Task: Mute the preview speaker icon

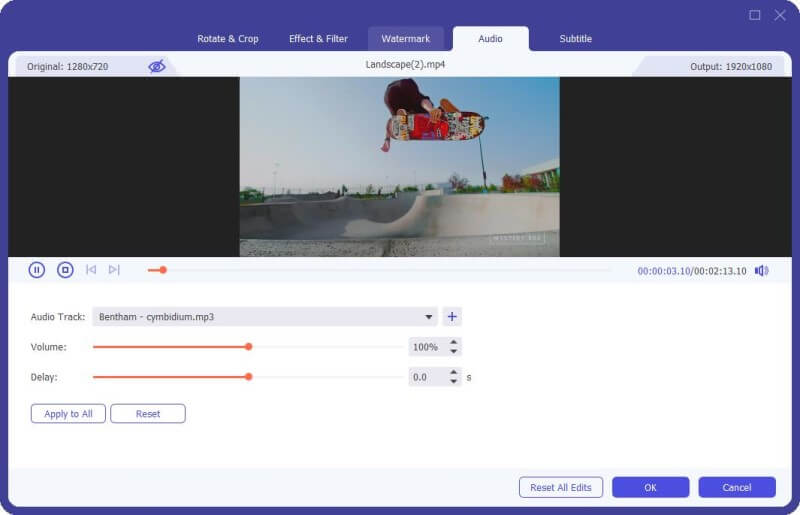Action: click(x=761, y=271)
